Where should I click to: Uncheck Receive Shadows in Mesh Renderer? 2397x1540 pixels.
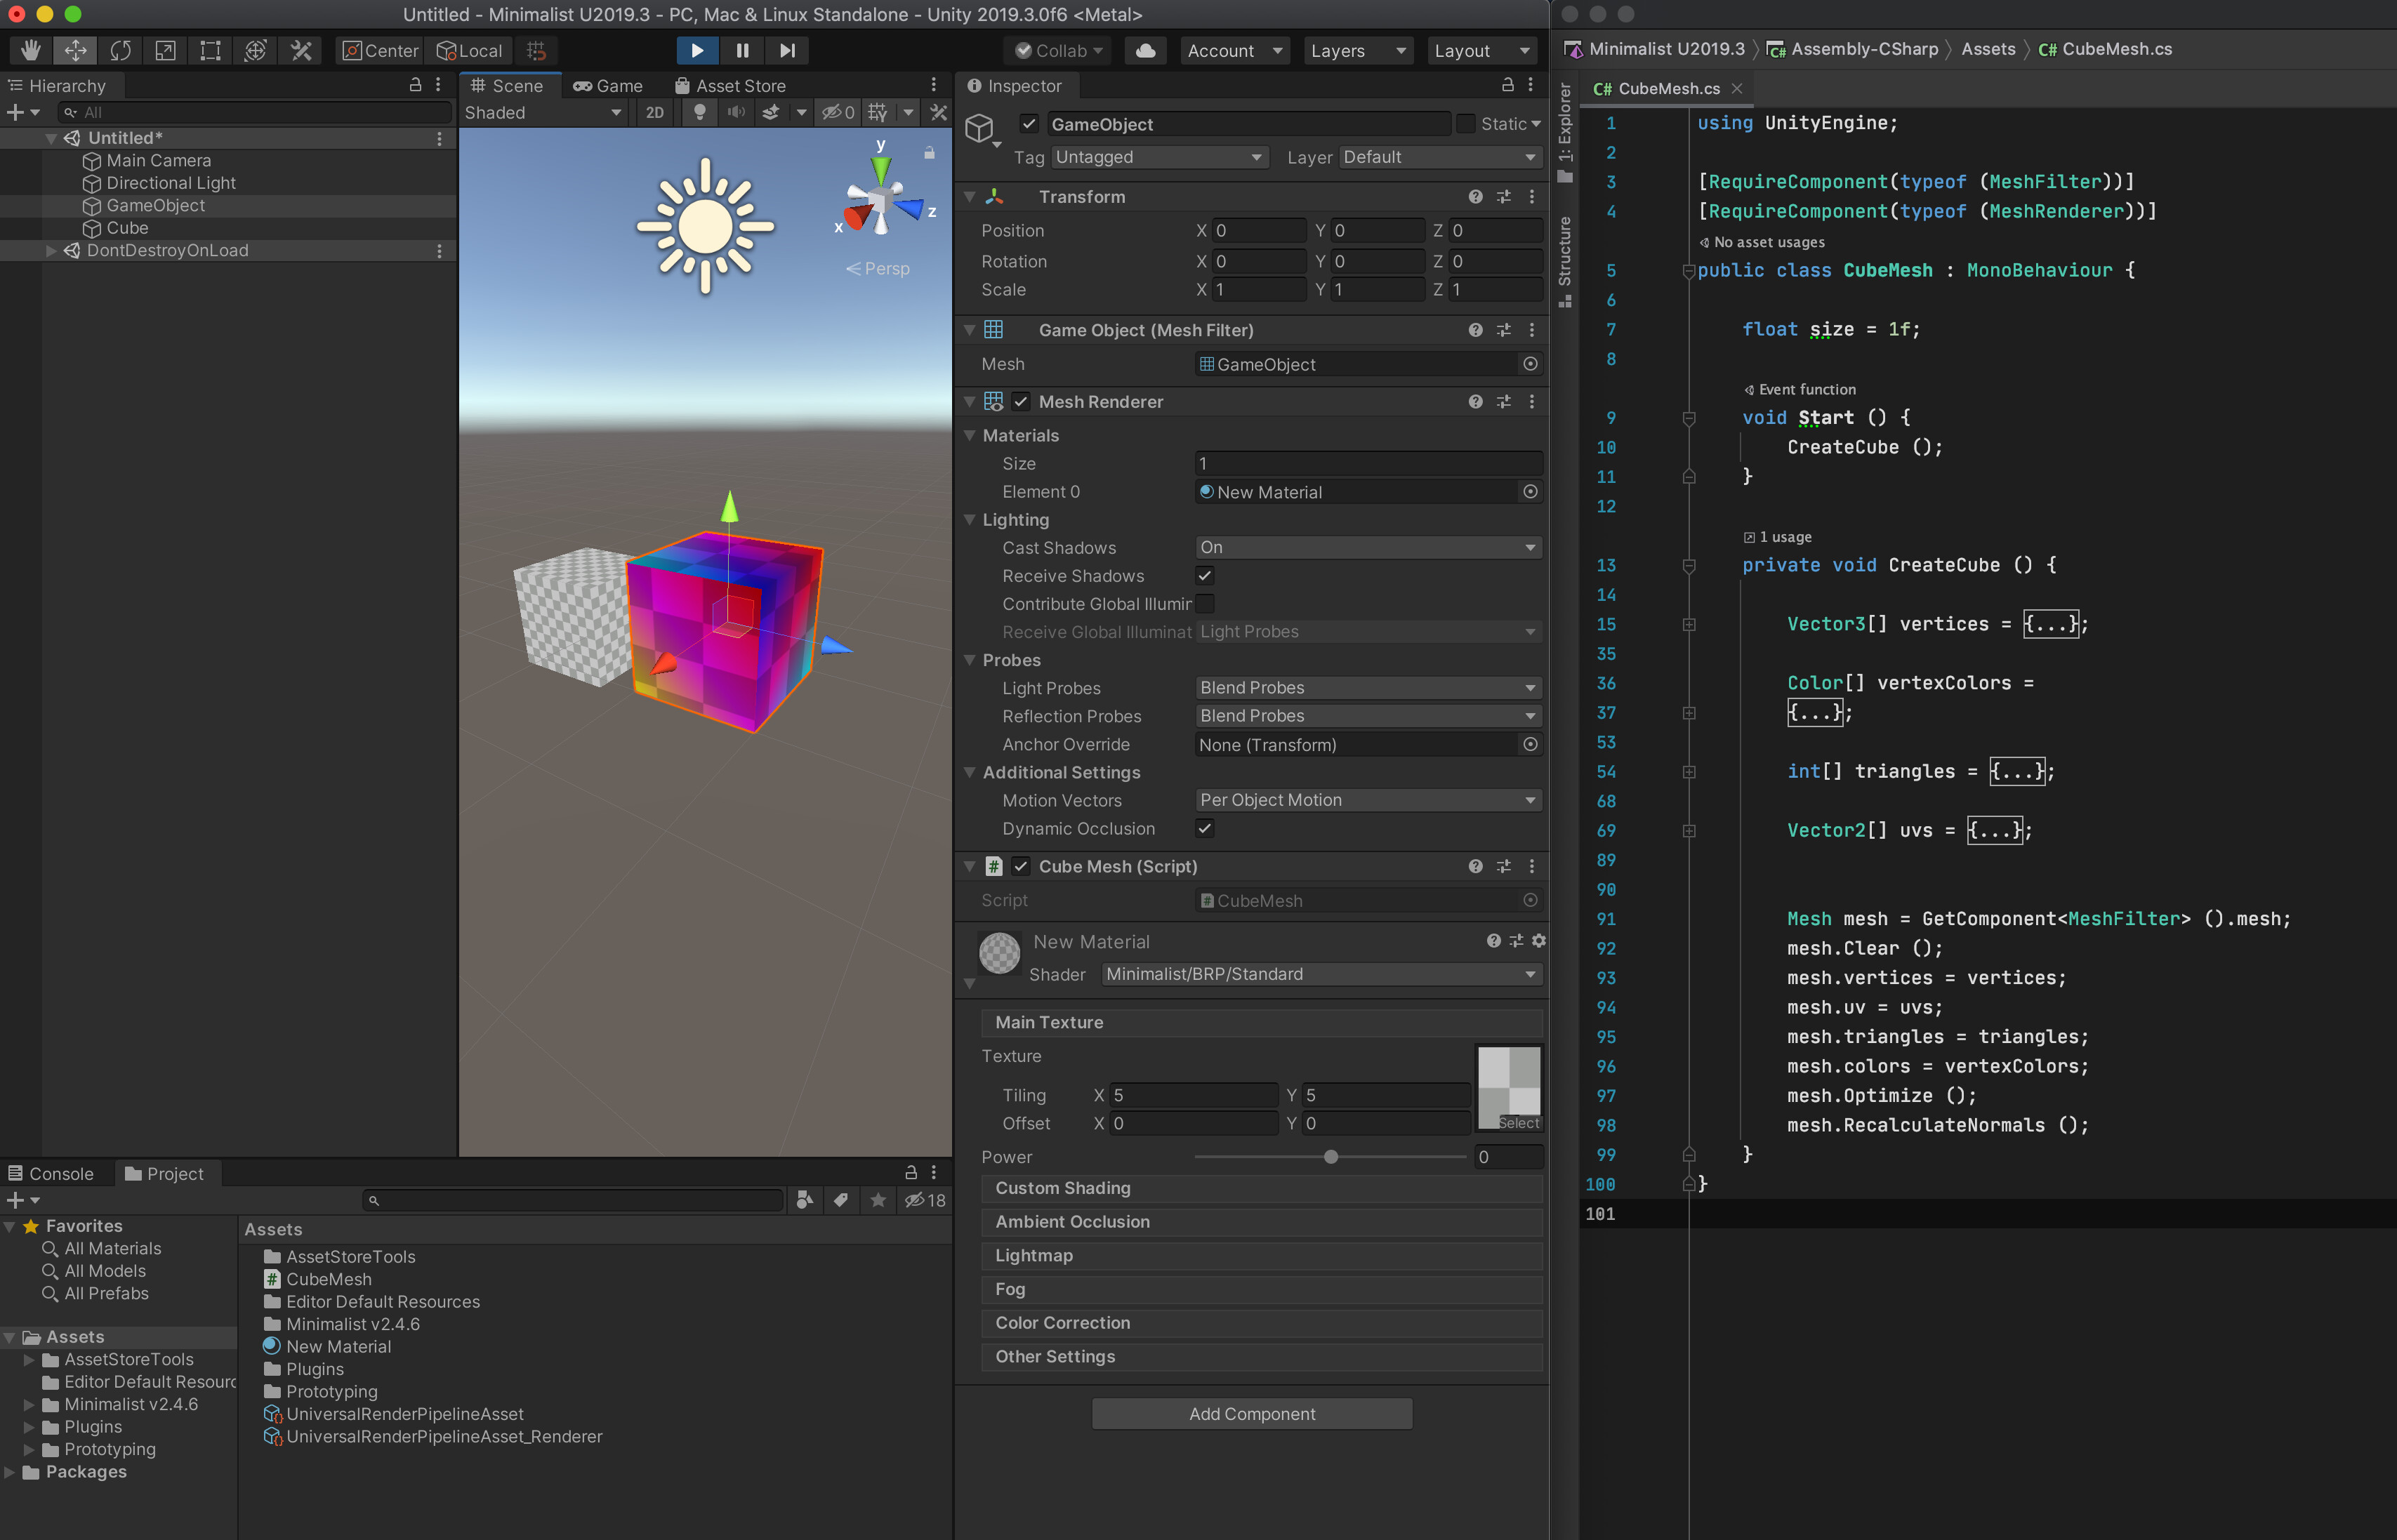tap(1205, 575)
